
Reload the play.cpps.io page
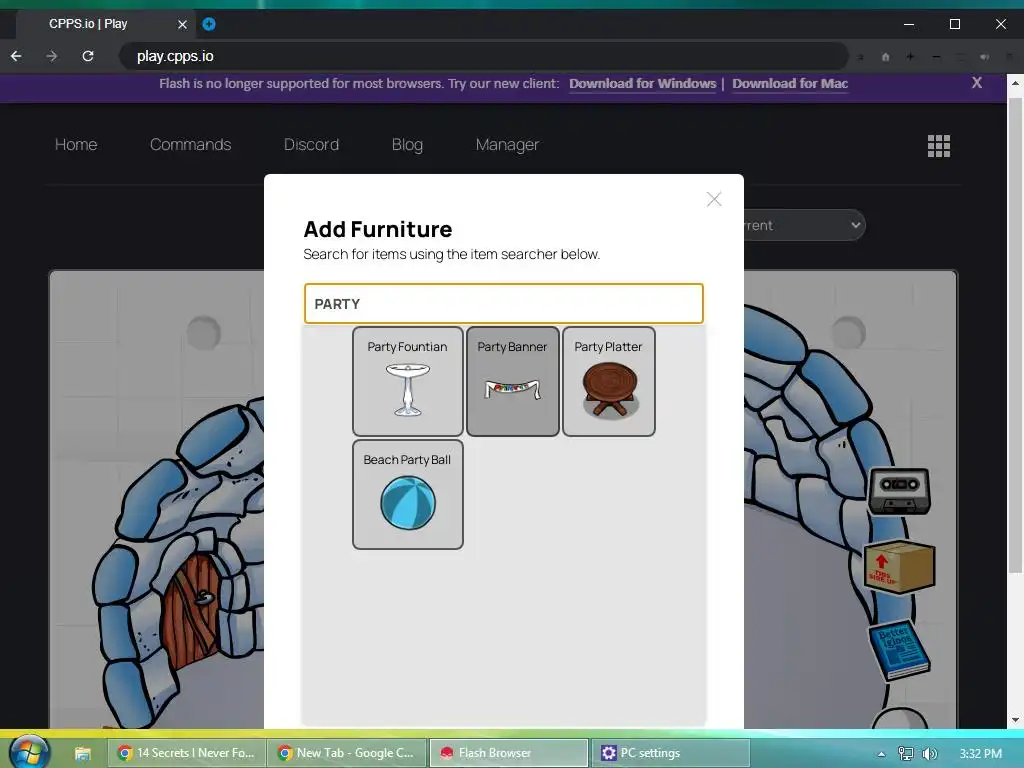(x=88, y=56)
